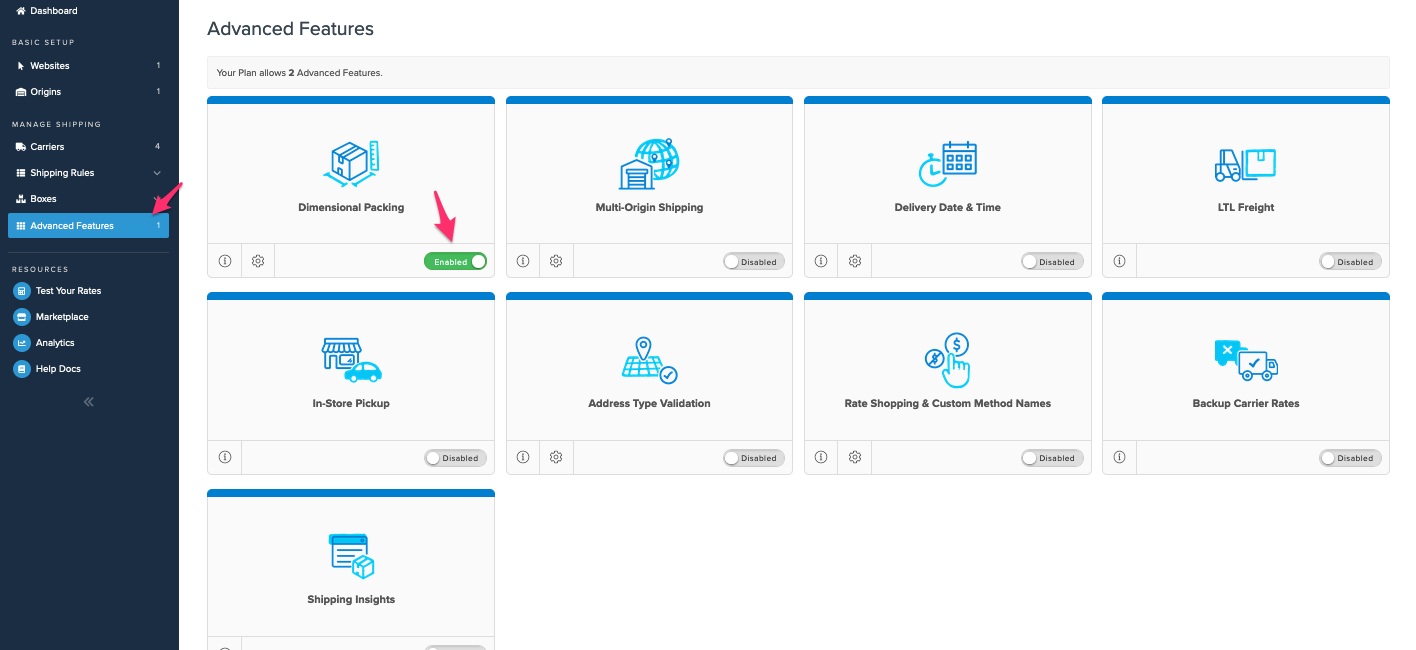Open Address Type Validation settings gear
Viewport: 1416px width, 650px height.
point(556,458)
